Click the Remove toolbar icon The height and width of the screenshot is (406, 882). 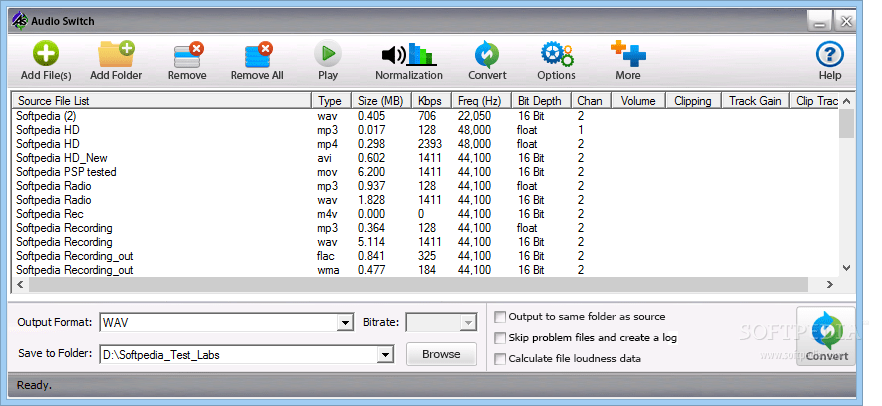pos(187,60)
